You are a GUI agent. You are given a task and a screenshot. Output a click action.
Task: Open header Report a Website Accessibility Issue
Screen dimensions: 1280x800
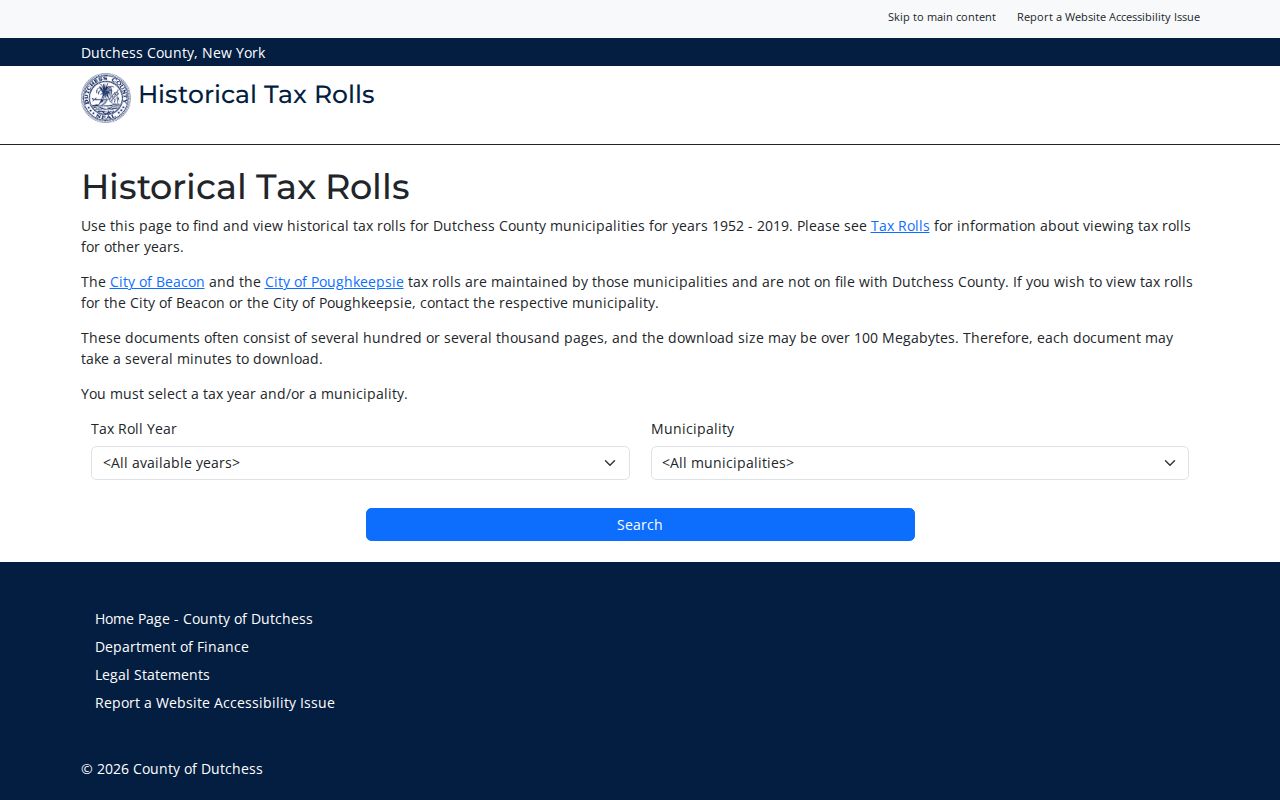coord(1108,17)
